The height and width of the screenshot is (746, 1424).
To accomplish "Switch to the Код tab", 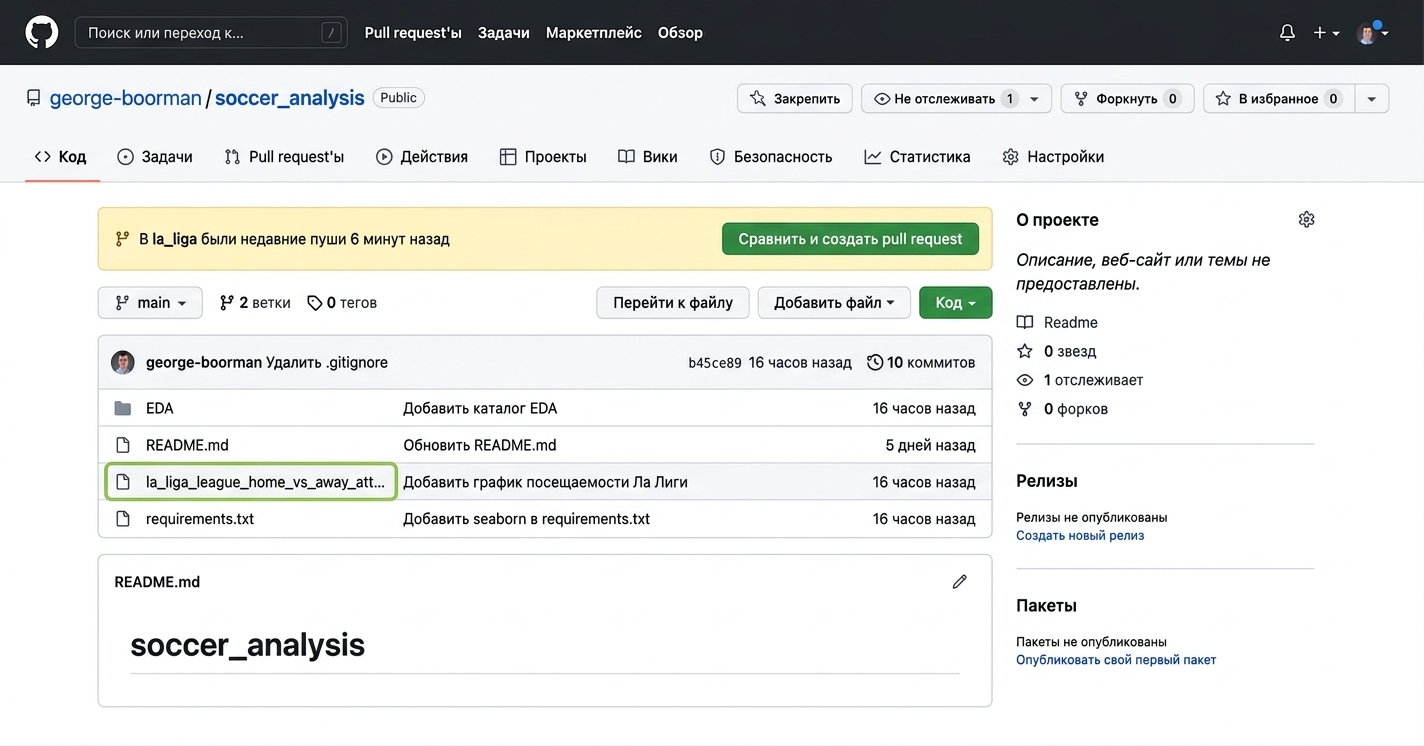I will point(61,157).
